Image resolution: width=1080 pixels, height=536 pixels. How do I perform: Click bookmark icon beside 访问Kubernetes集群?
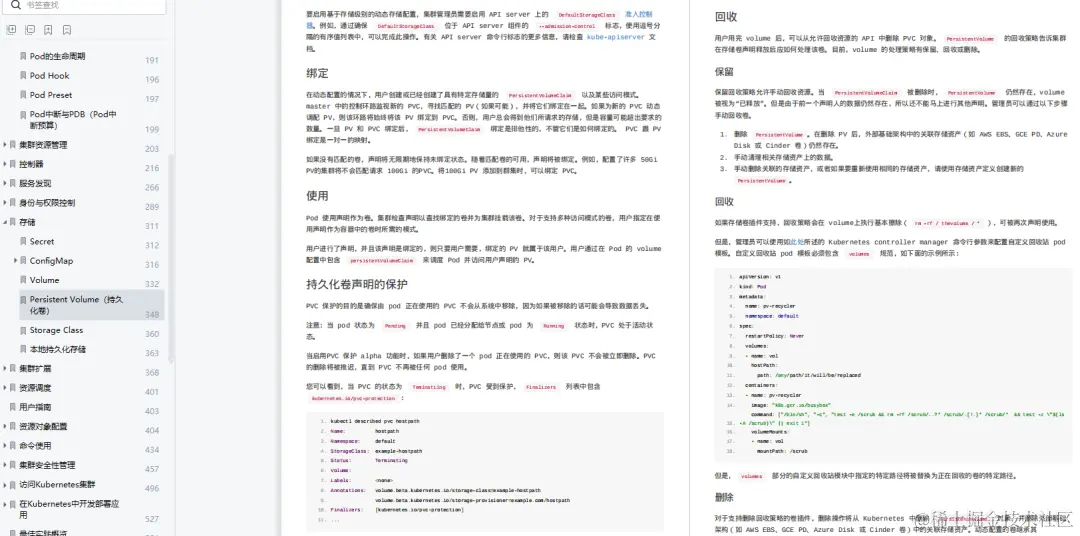point(13,484)
